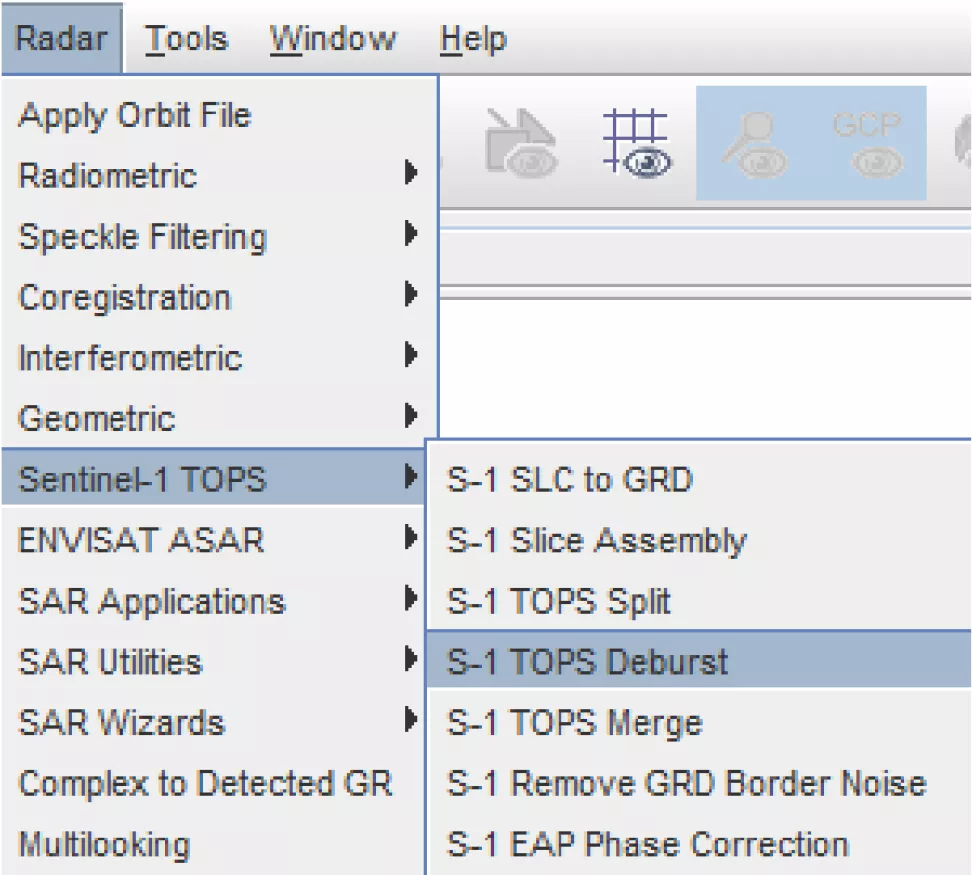The image size is (972, 875).
Task: Select S-1 Remove GRD Border Noise
Action: (x=699, y=783)
